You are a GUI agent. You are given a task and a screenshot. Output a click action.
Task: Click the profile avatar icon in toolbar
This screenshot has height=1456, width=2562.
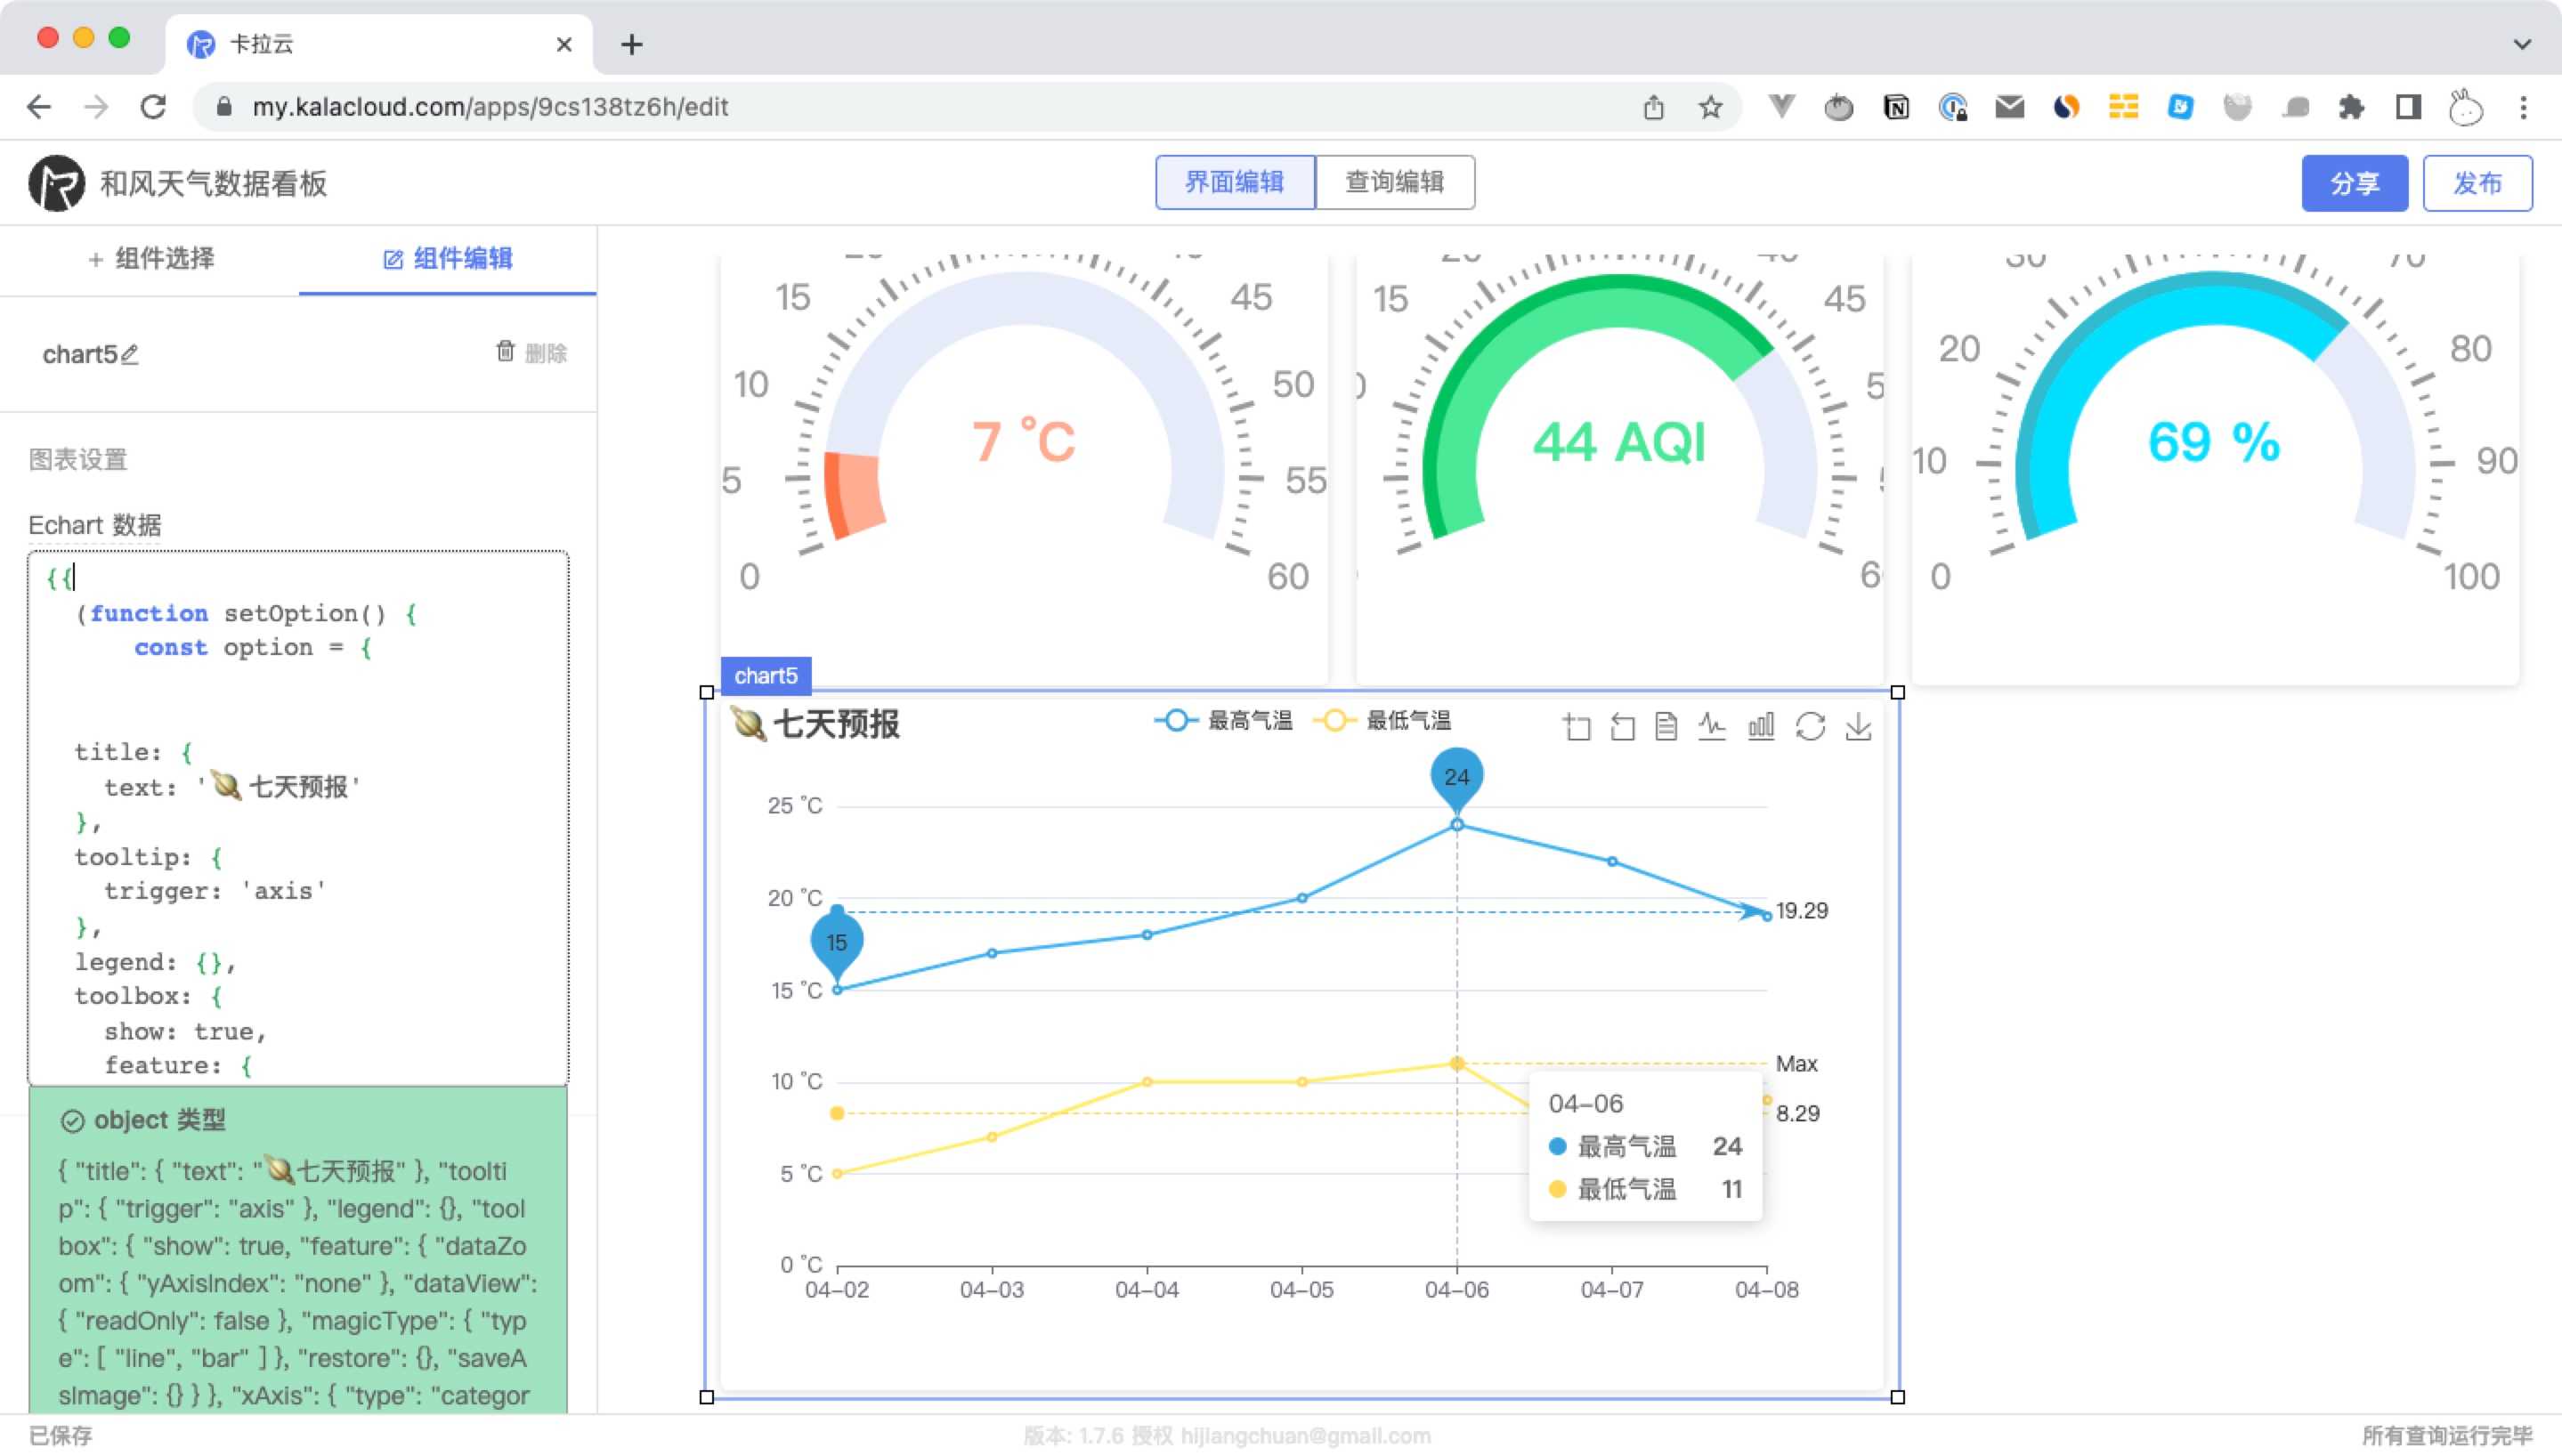(x=2465, y=107)
